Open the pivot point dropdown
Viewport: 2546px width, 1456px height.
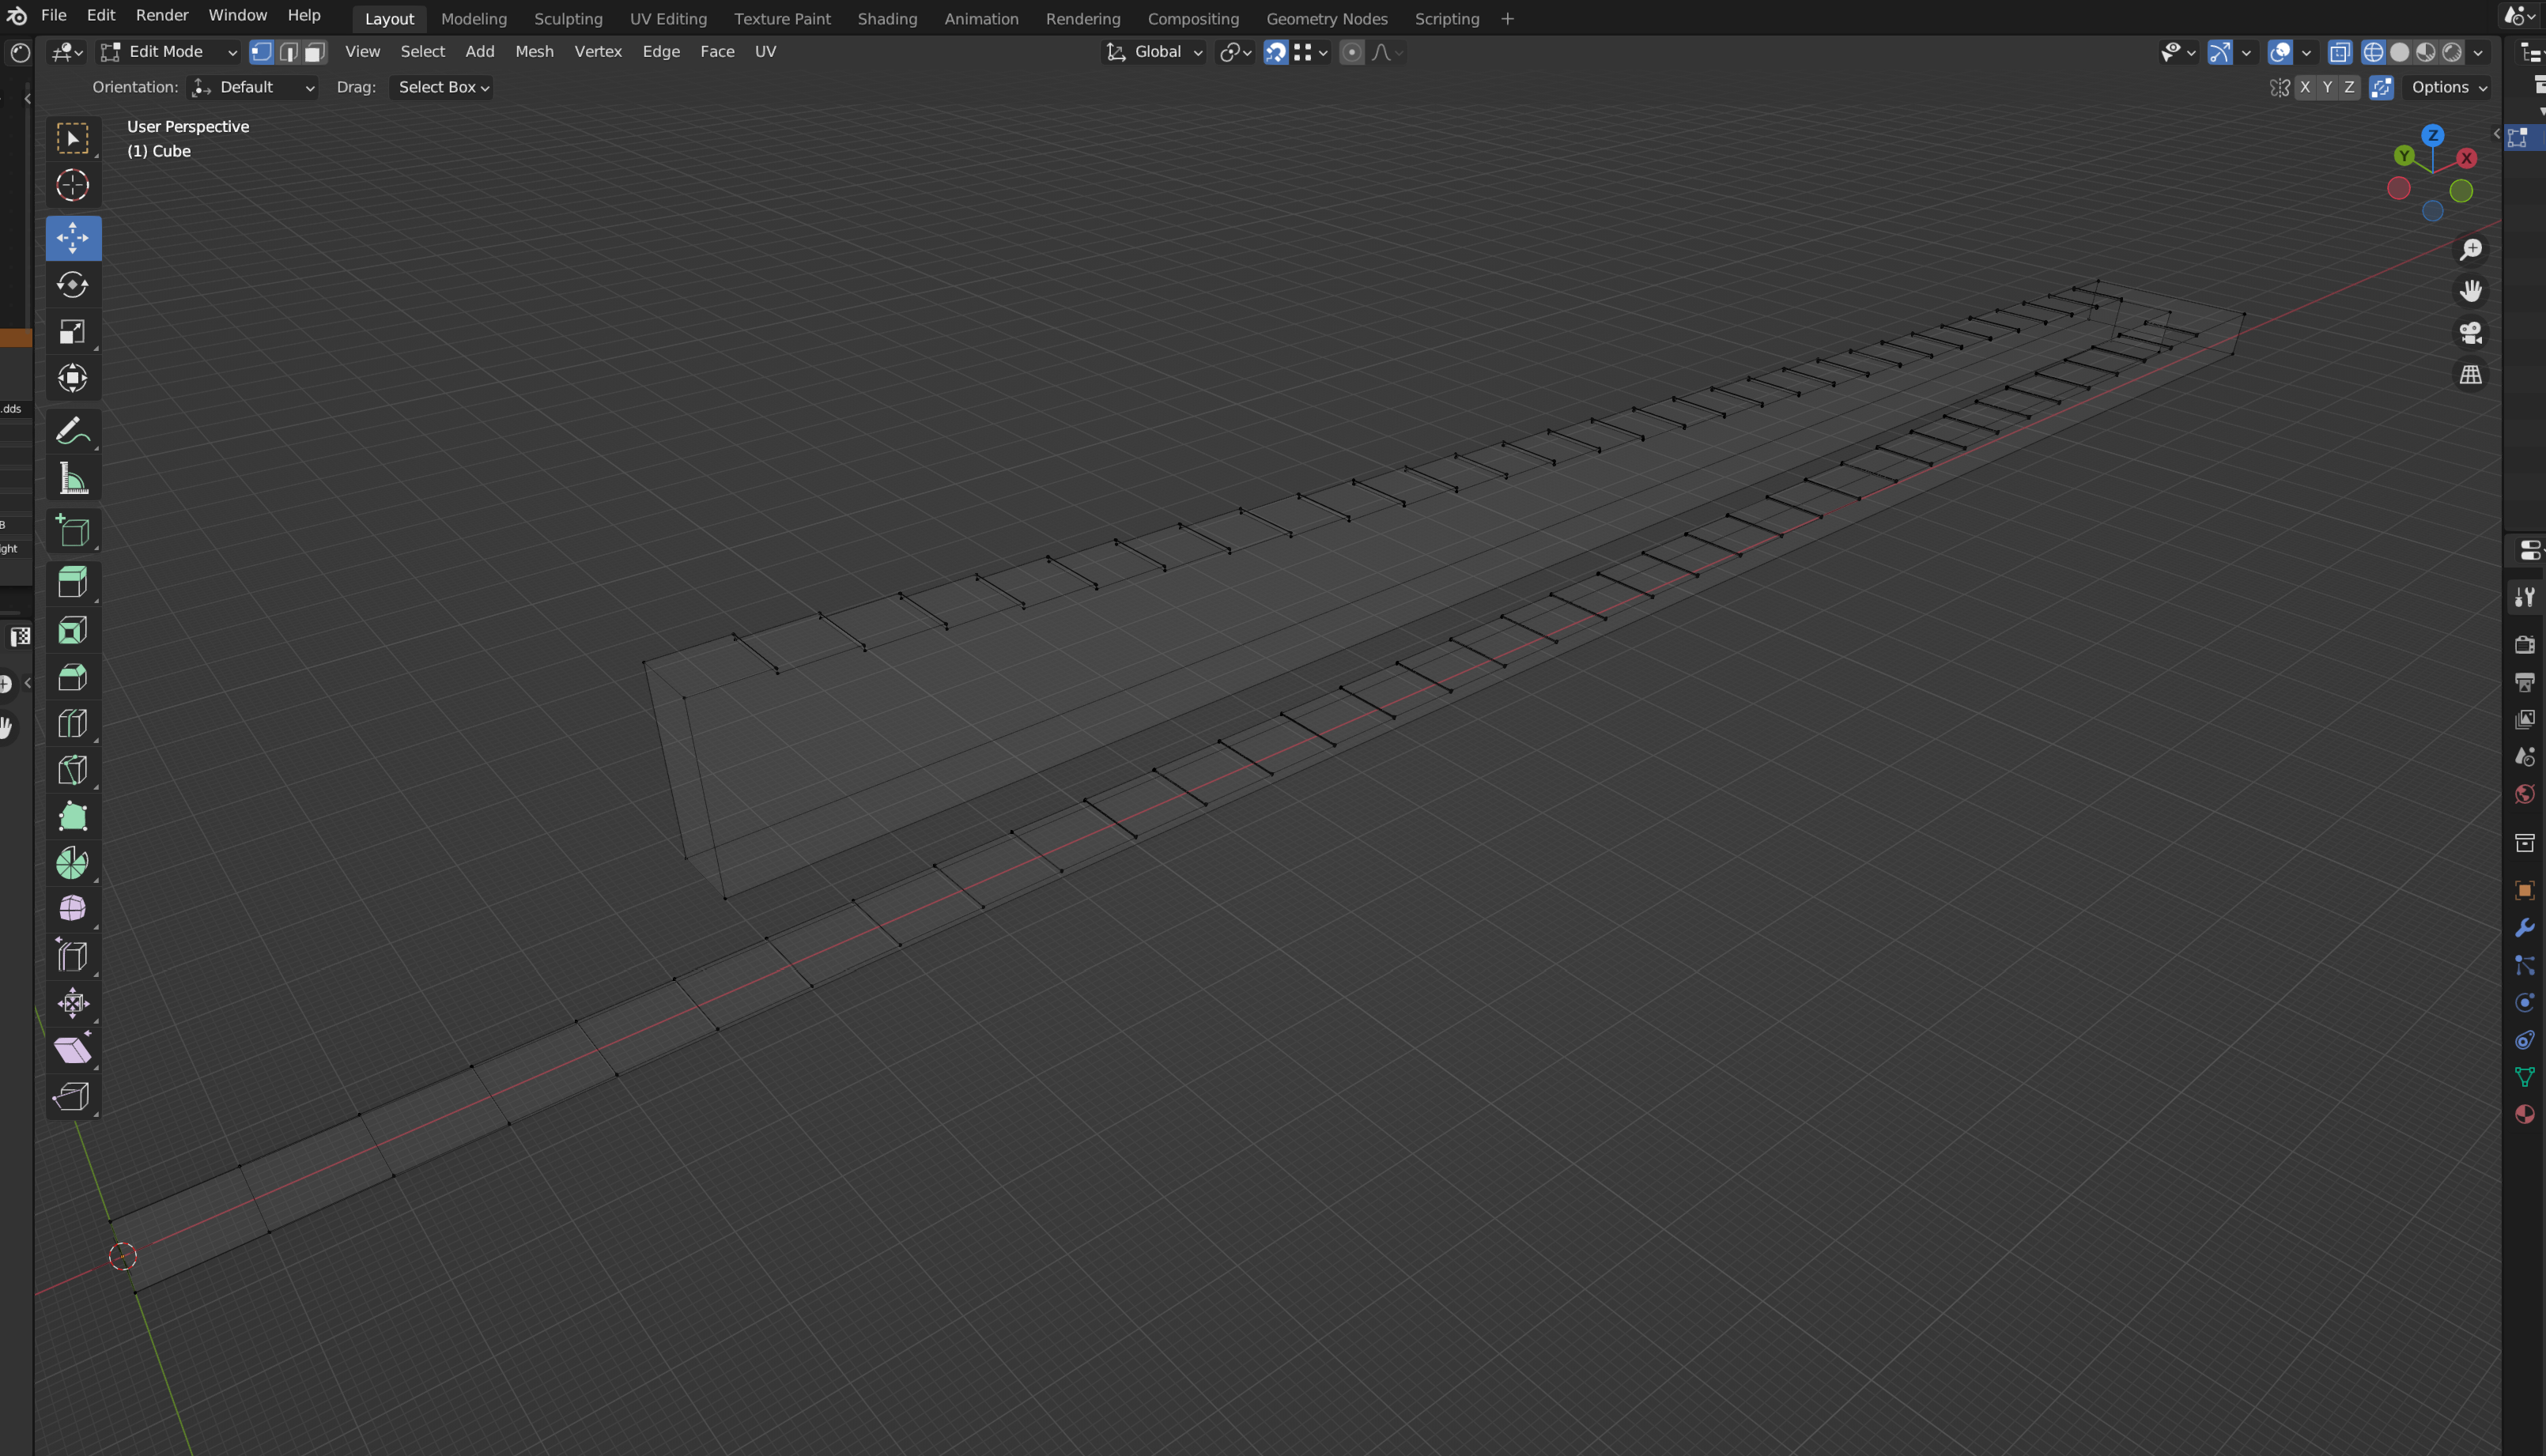(1236, 52)
